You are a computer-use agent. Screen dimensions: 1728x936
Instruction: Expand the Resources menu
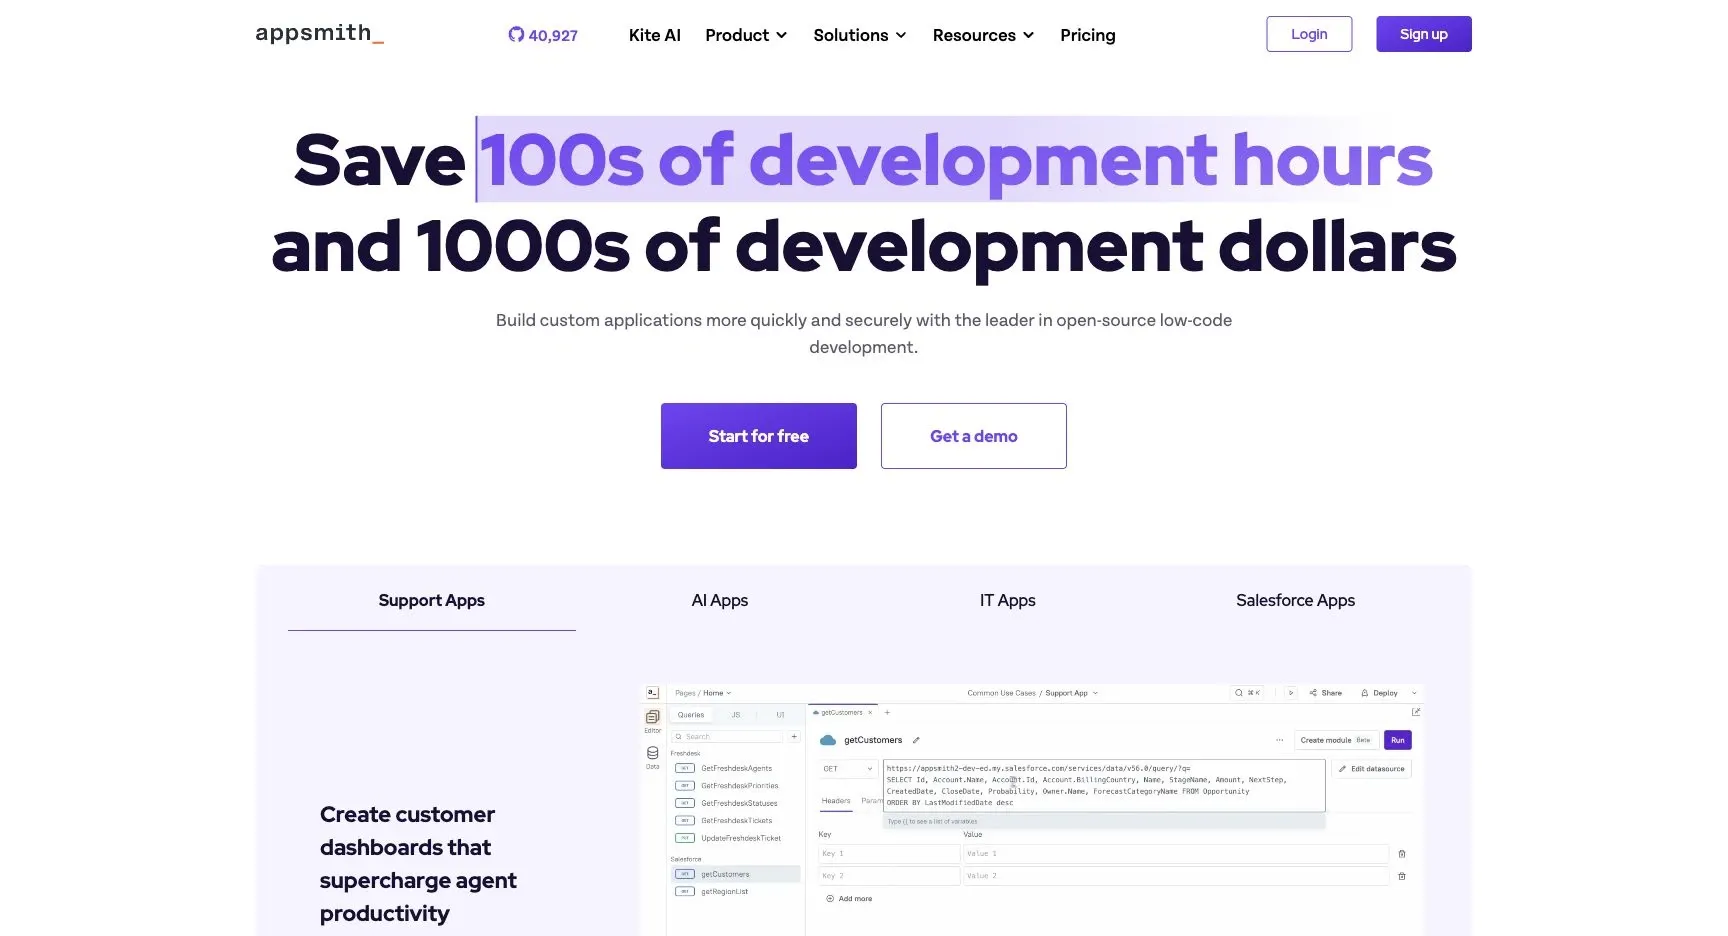click(983, 35)
